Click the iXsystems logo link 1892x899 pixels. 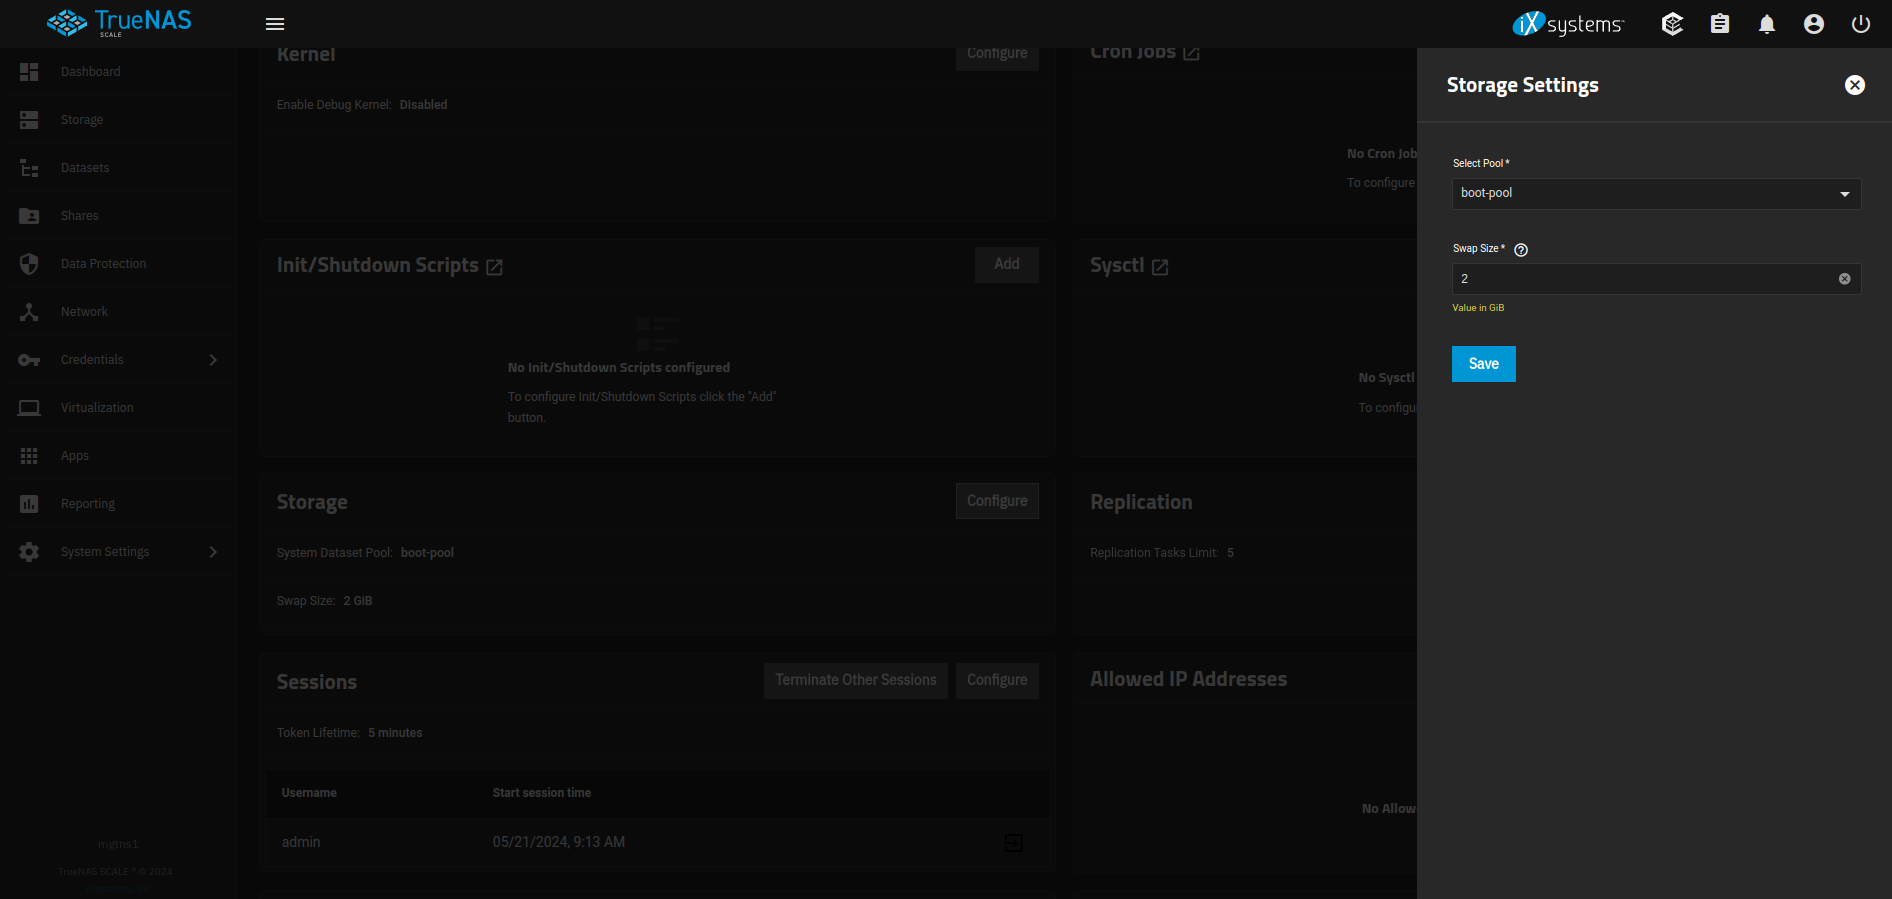(x=1568, y=24)
